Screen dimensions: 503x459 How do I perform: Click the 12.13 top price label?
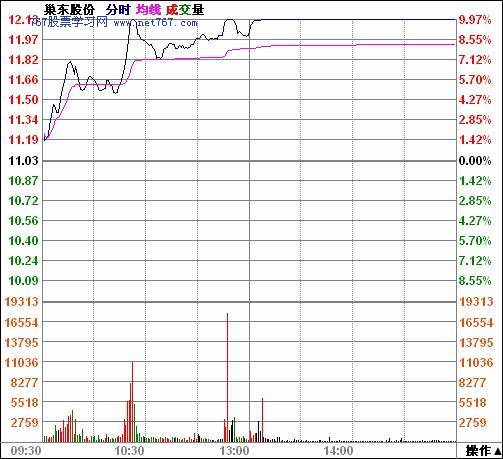click(x=23, y=20)
